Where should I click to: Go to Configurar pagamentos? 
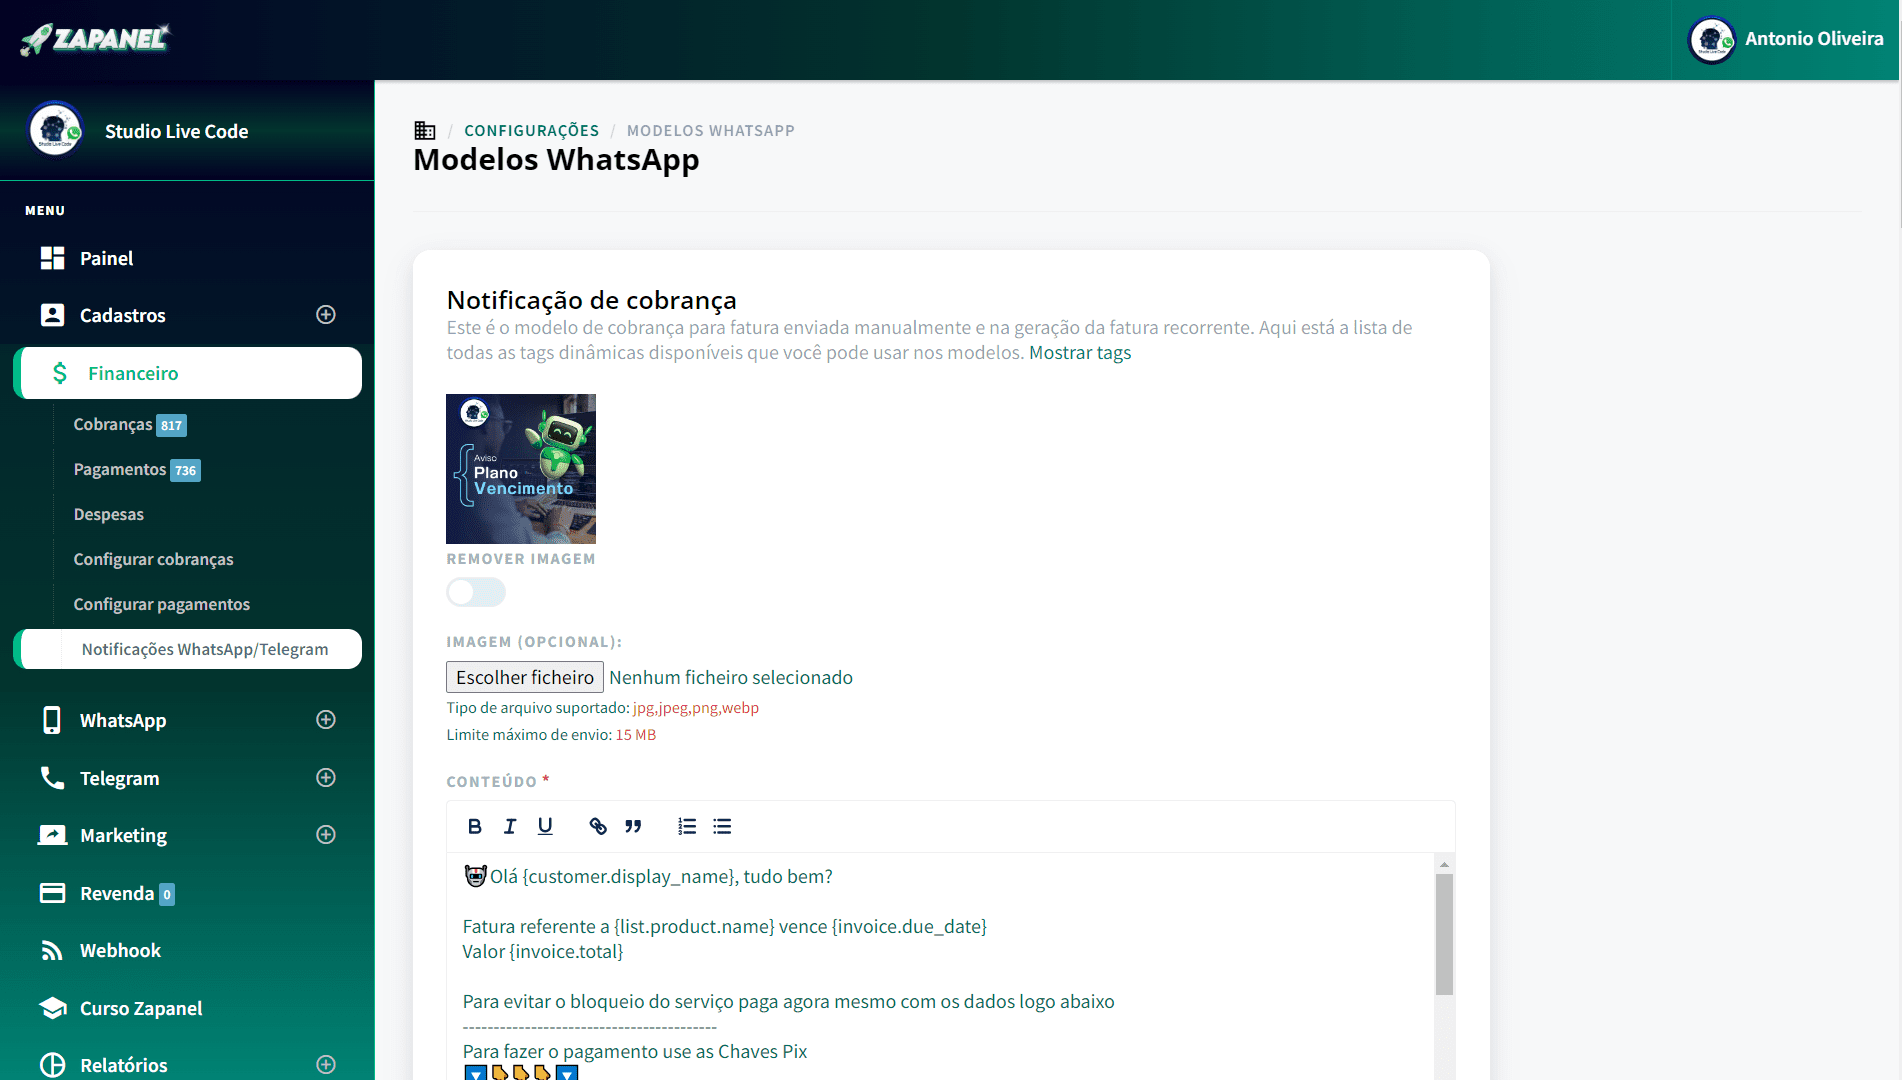(x=161, y=604)
